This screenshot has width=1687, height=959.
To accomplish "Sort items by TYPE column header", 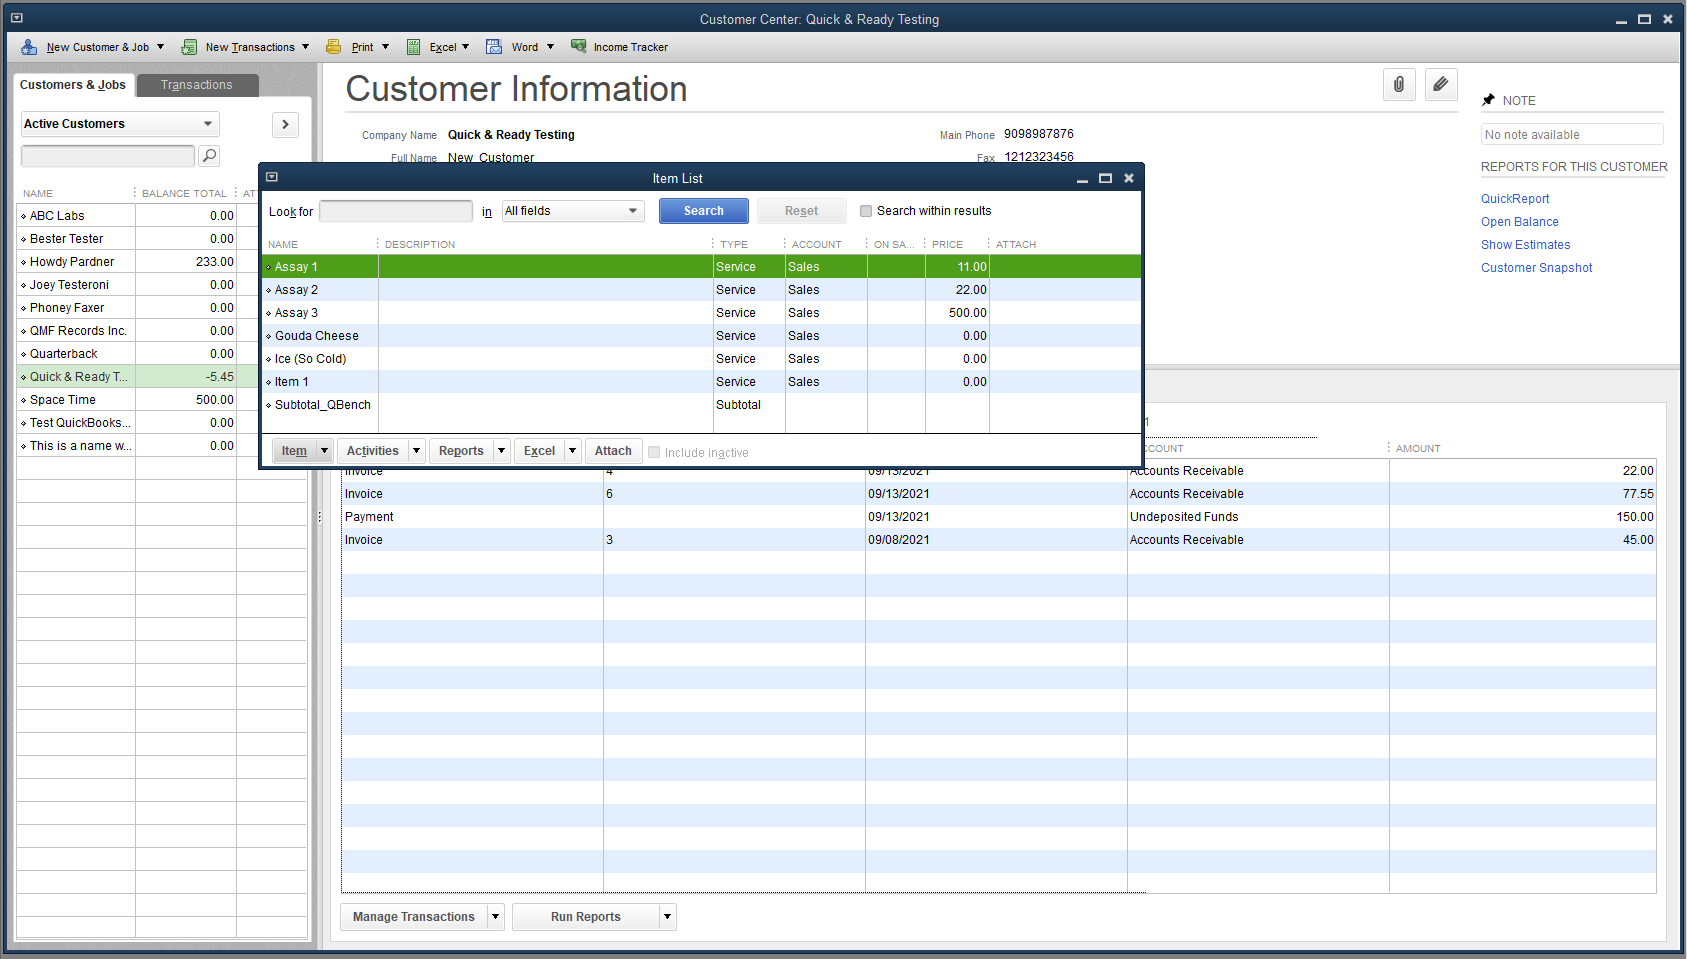I will click(x=734, y=244).
